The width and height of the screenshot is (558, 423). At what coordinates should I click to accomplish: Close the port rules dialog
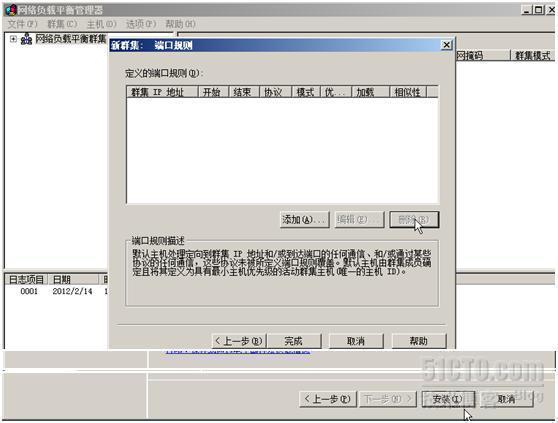(x=446, y=45)
